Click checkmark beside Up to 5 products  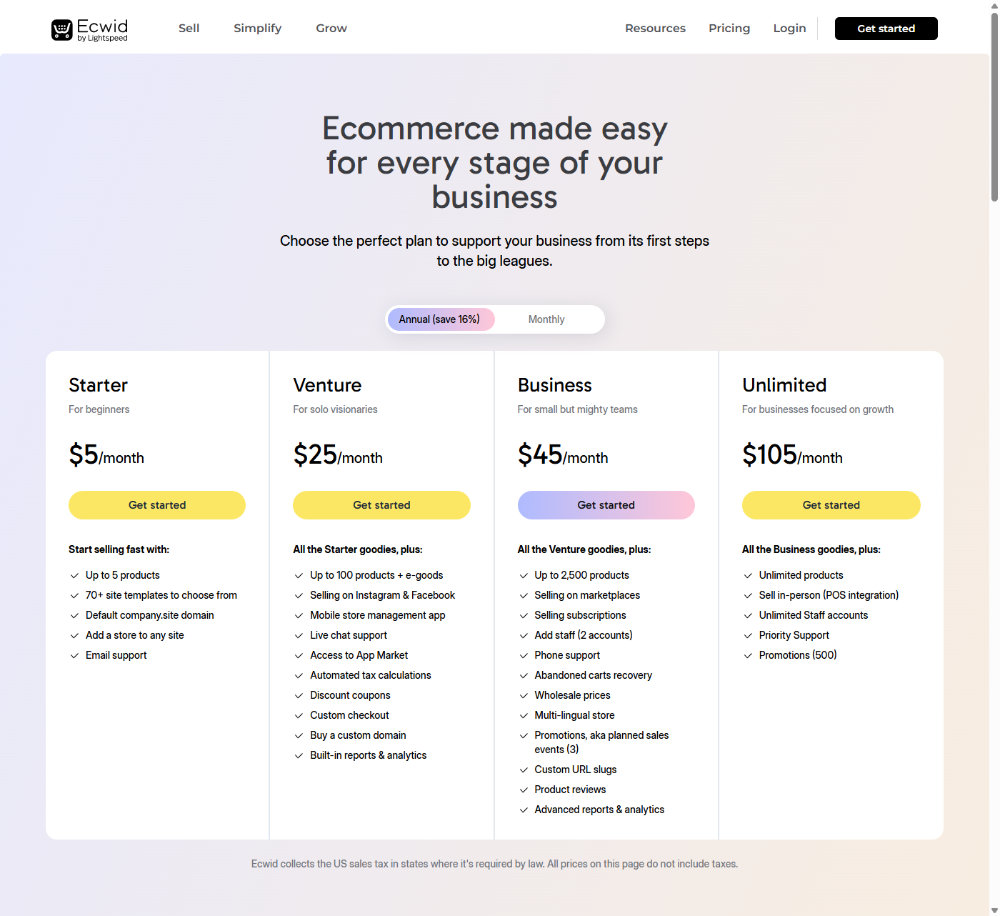pyautogui.click(x=74, y=576)
